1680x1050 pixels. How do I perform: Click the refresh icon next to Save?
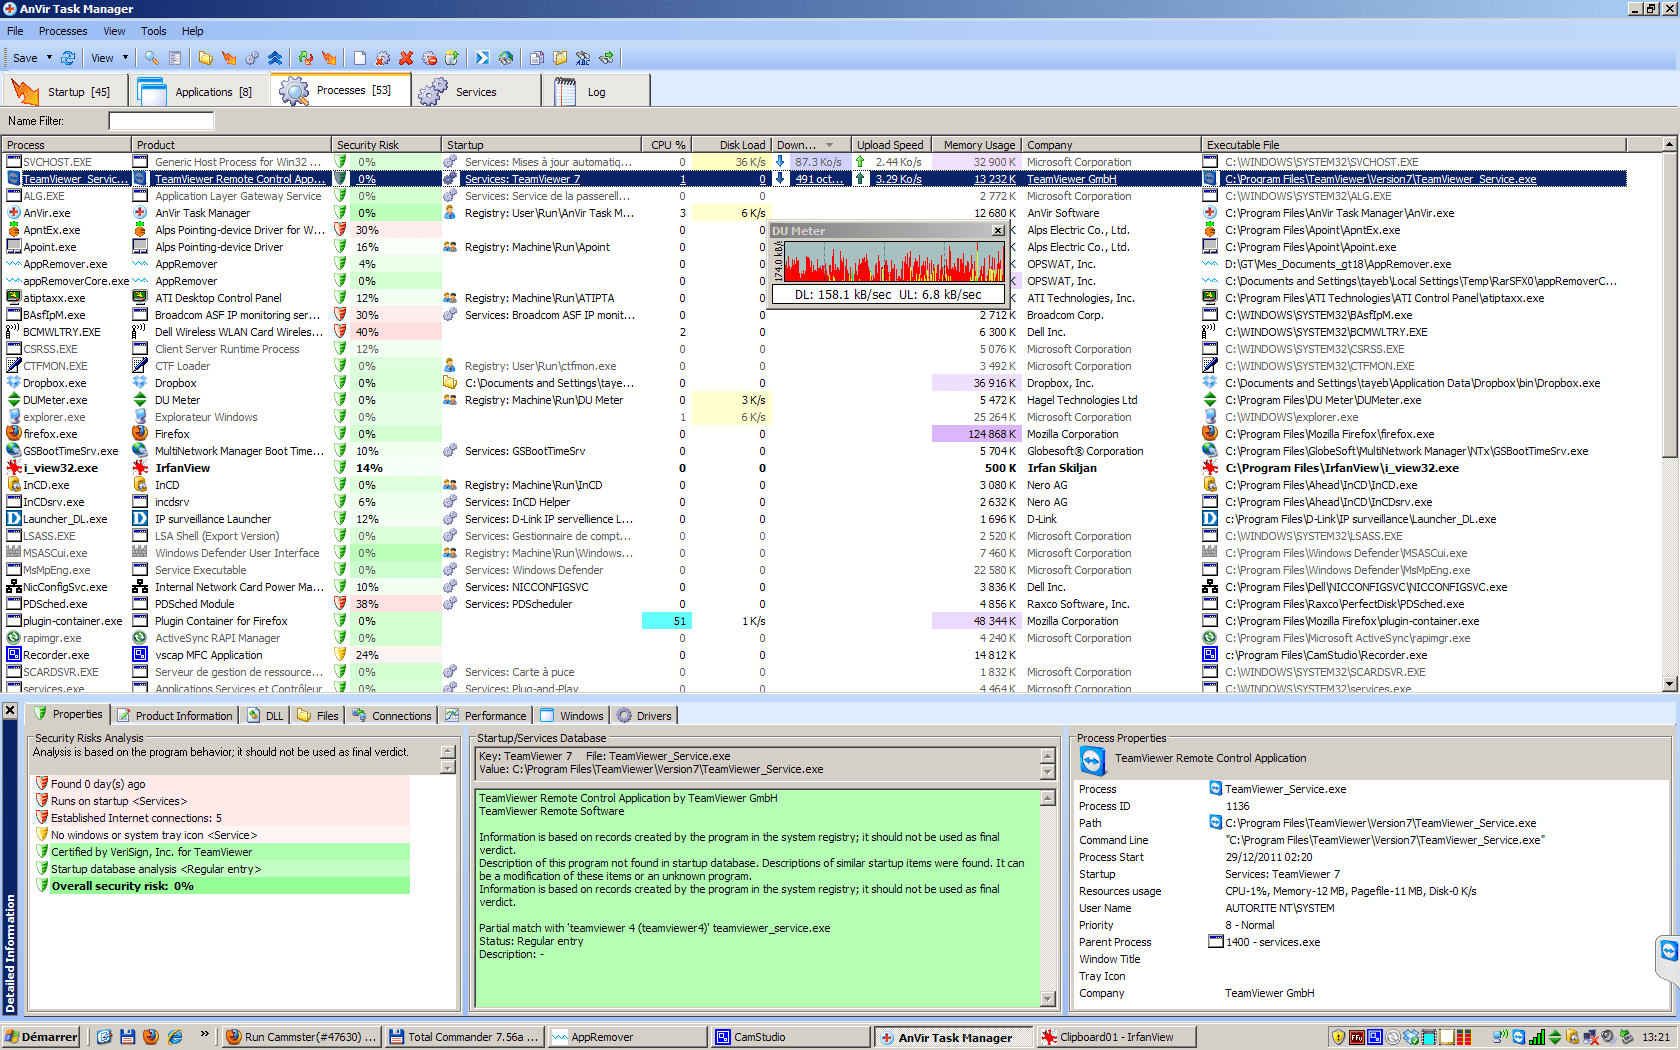tap(68, 58)
